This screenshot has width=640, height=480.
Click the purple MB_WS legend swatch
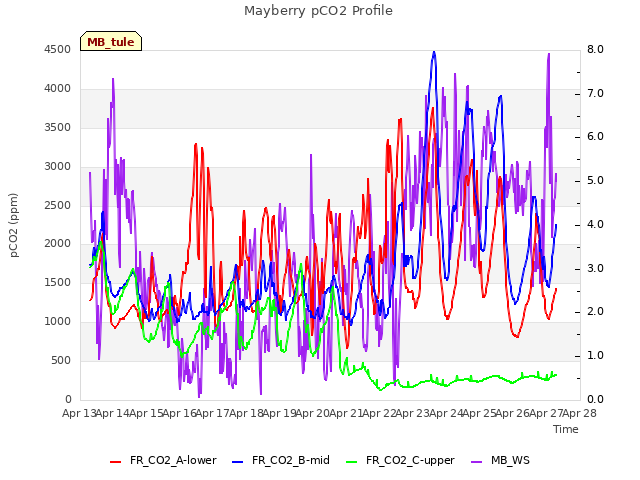(x=476, y=462)
